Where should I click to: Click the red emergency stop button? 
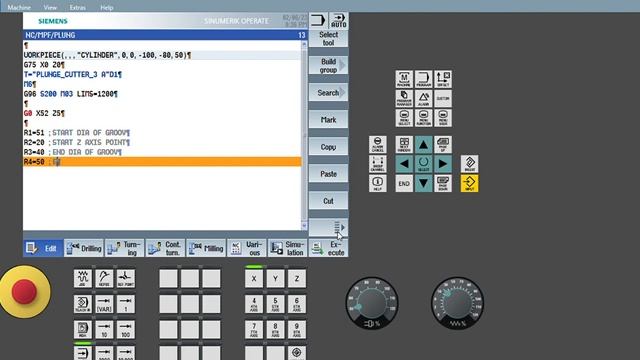pyautogui.click(x=24, y=291)
